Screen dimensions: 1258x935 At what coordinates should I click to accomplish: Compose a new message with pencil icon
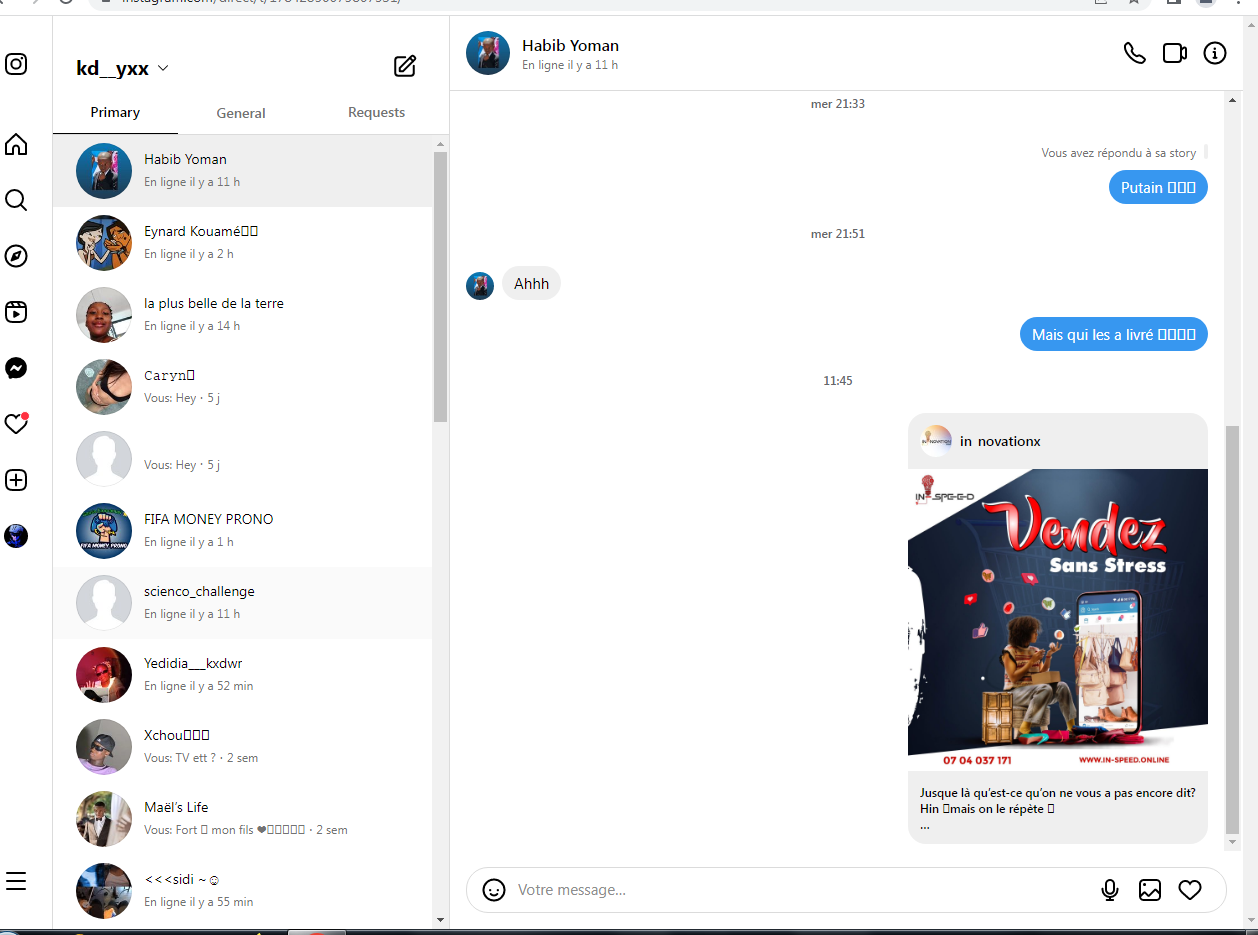(x=404, y=67)
